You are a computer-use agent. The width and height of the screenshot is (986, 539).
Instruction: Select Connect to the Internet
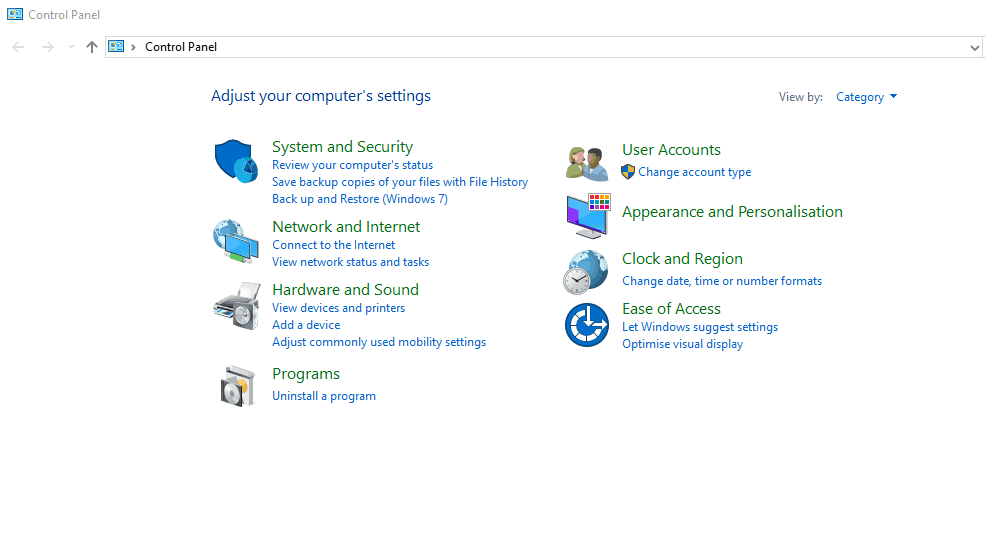(333, 245)
